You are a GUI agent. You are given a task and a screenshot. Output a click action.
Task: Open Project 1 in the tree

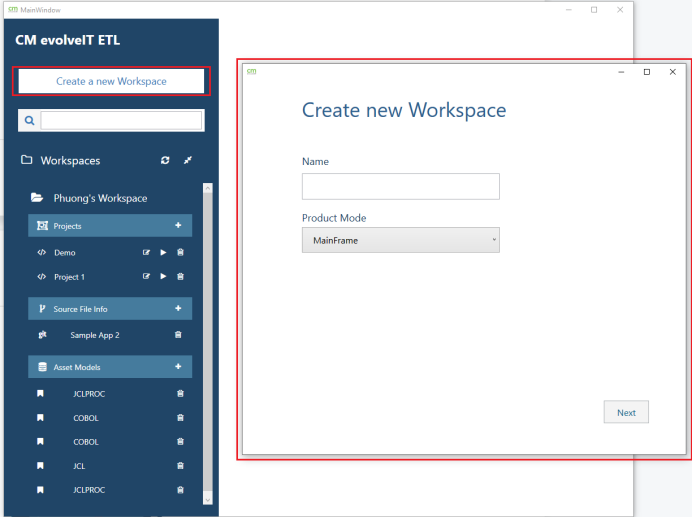point(69,277)
